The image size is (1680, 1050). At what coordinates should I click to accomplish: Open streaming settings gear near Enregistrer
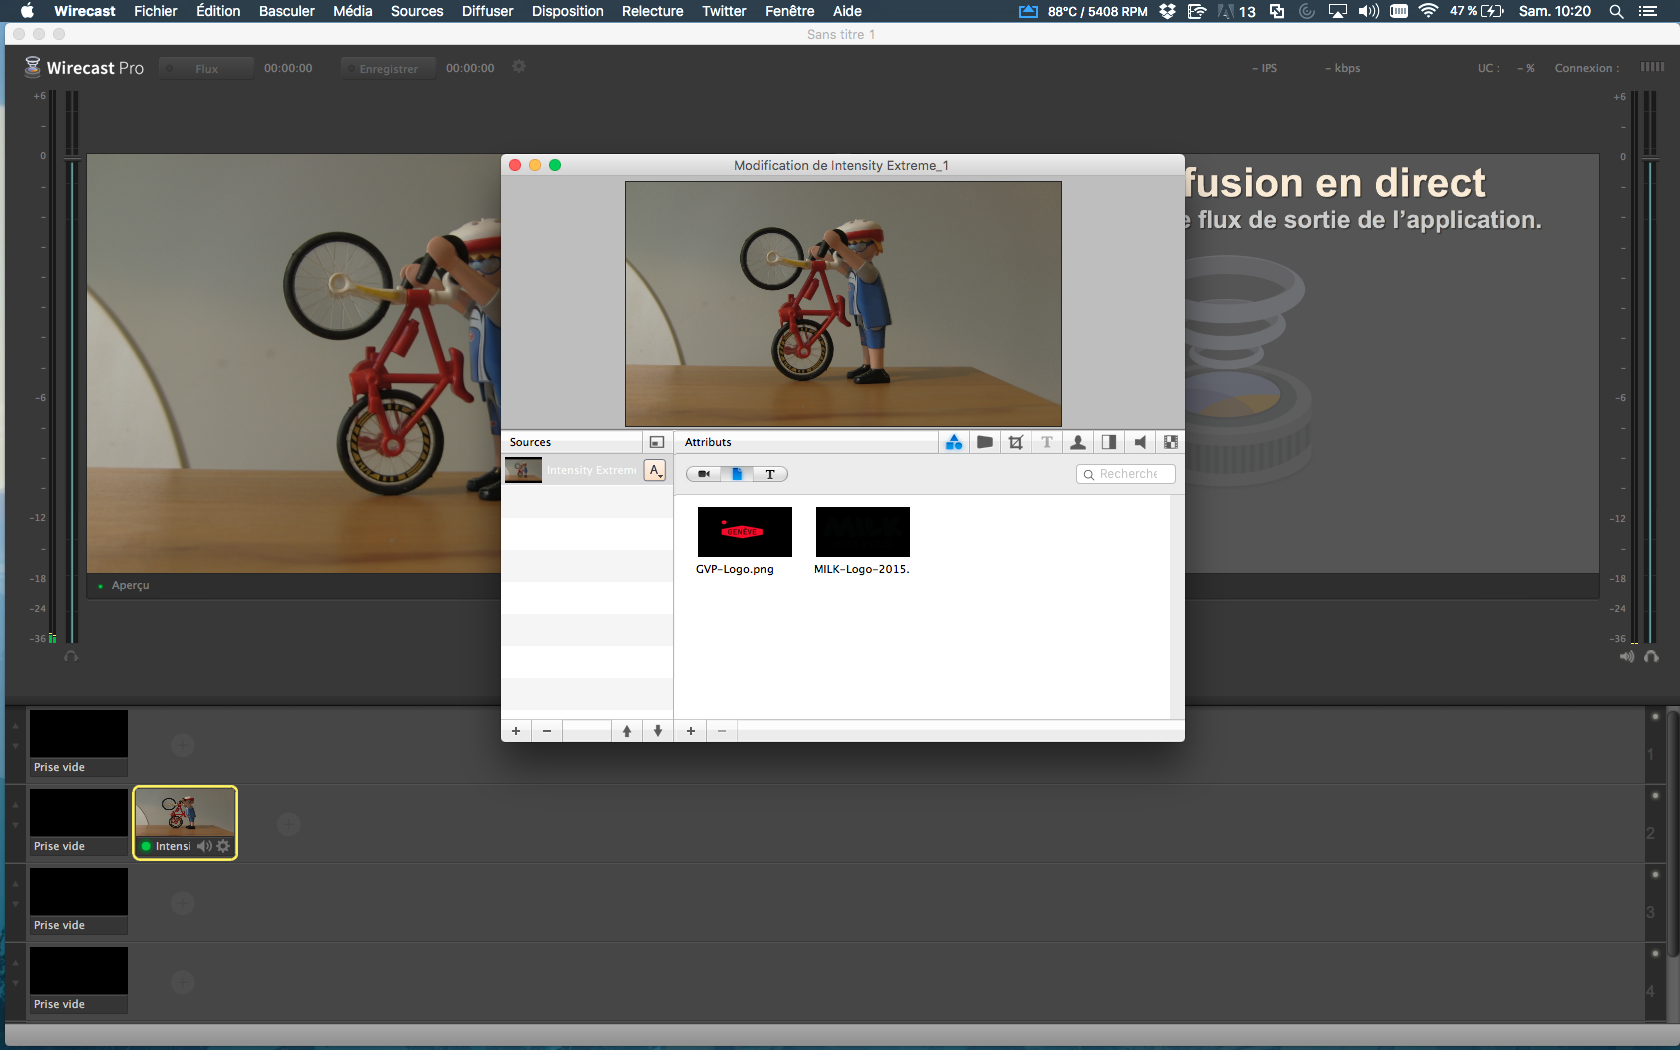point(519,67)
